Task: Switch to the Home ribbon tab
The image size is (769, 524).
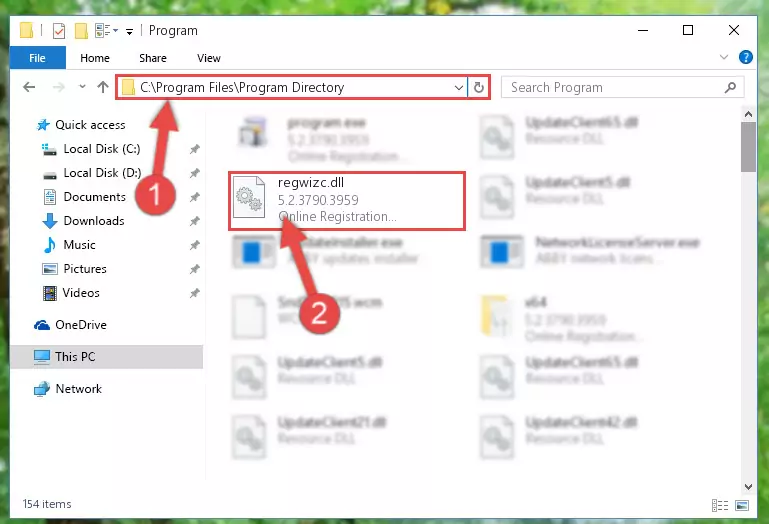Action: pyautogui.click(x=95, y=58)
